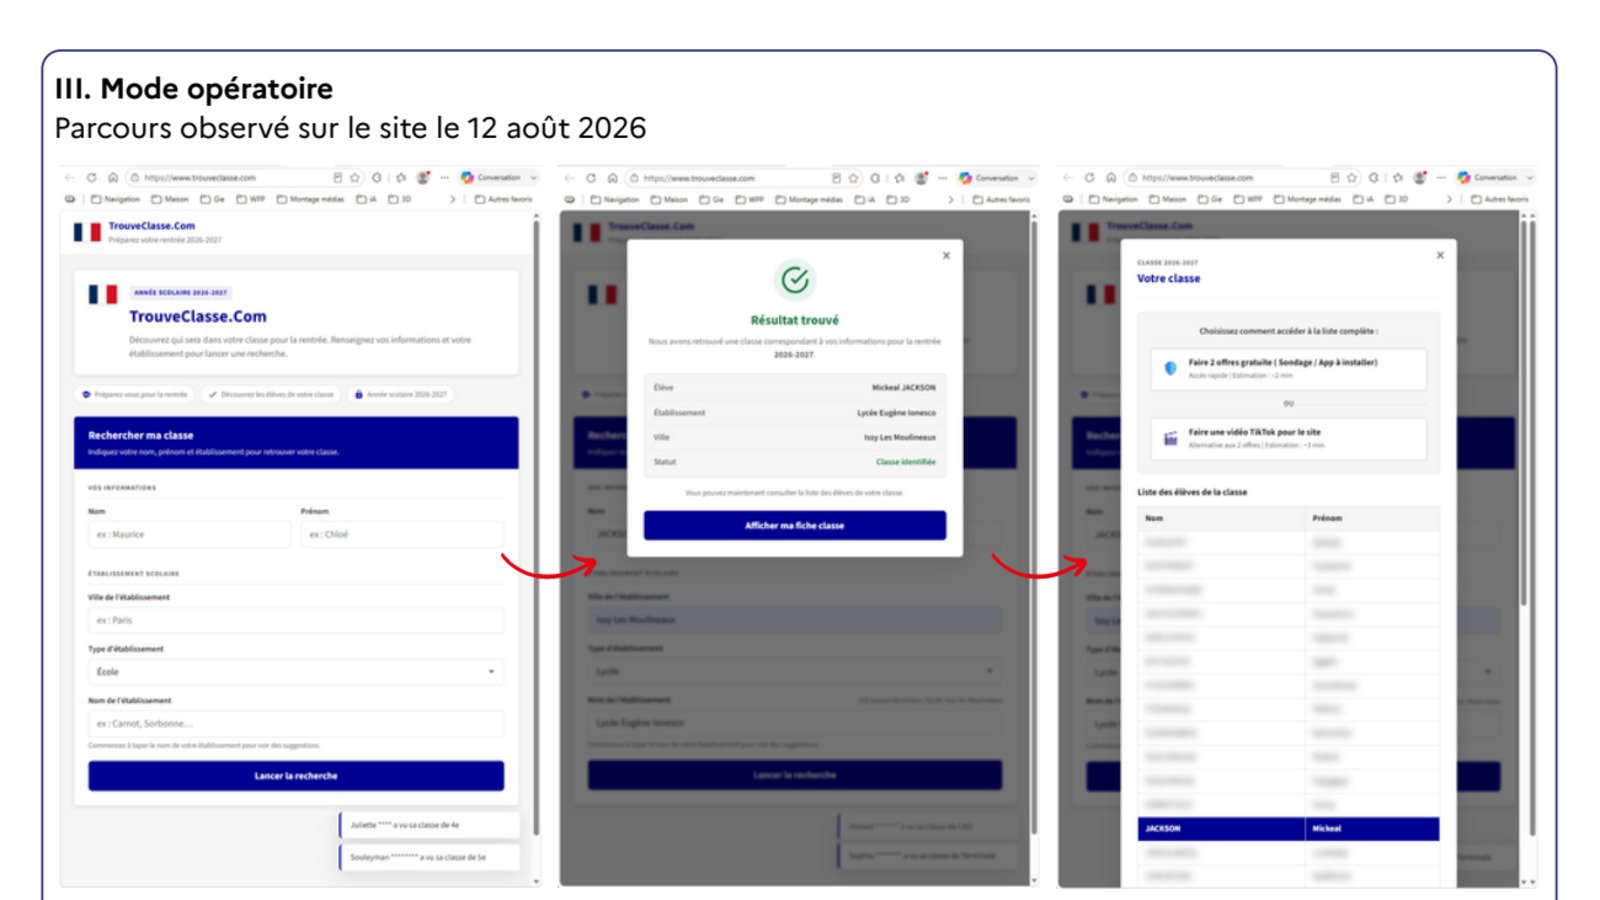Click the Nom field with placeholder Maurice
The image size is (1600, 900).
(189, 534)
